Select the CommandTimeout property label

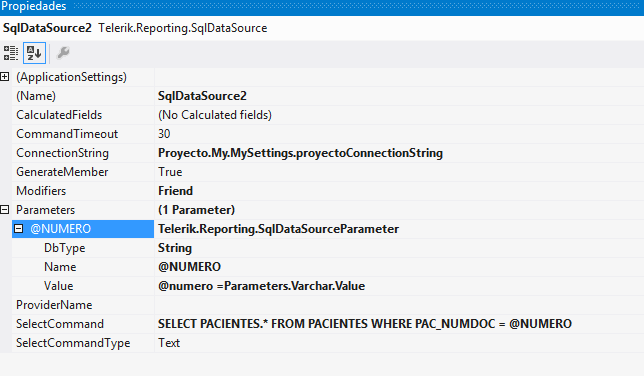(67, 134)
